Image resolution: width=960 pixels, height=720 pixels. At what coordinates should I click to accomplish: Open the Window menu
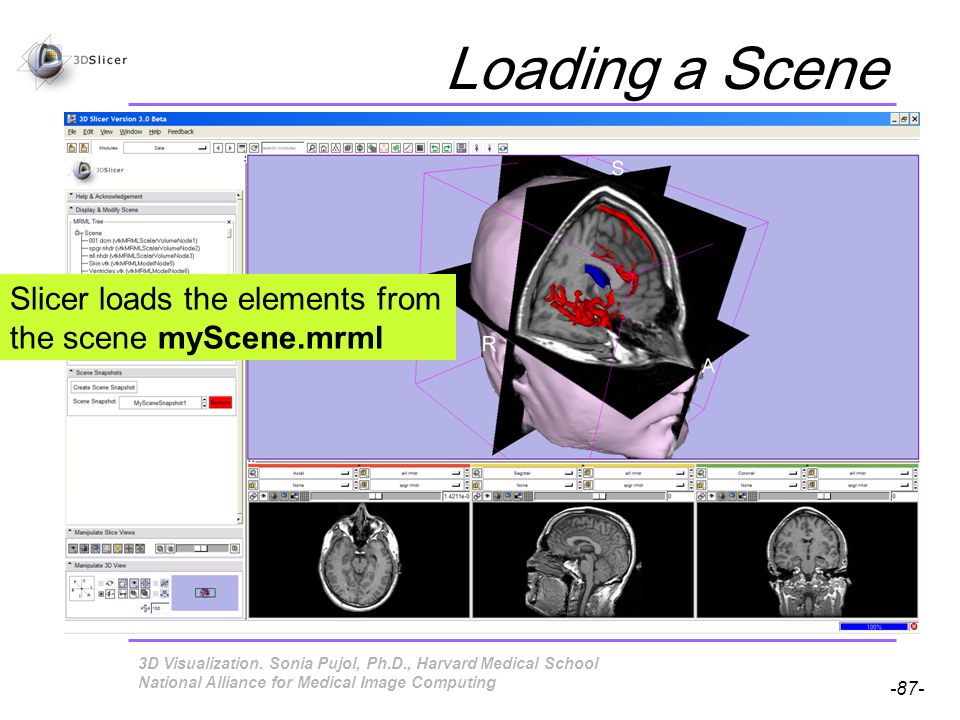click(130, 132)
